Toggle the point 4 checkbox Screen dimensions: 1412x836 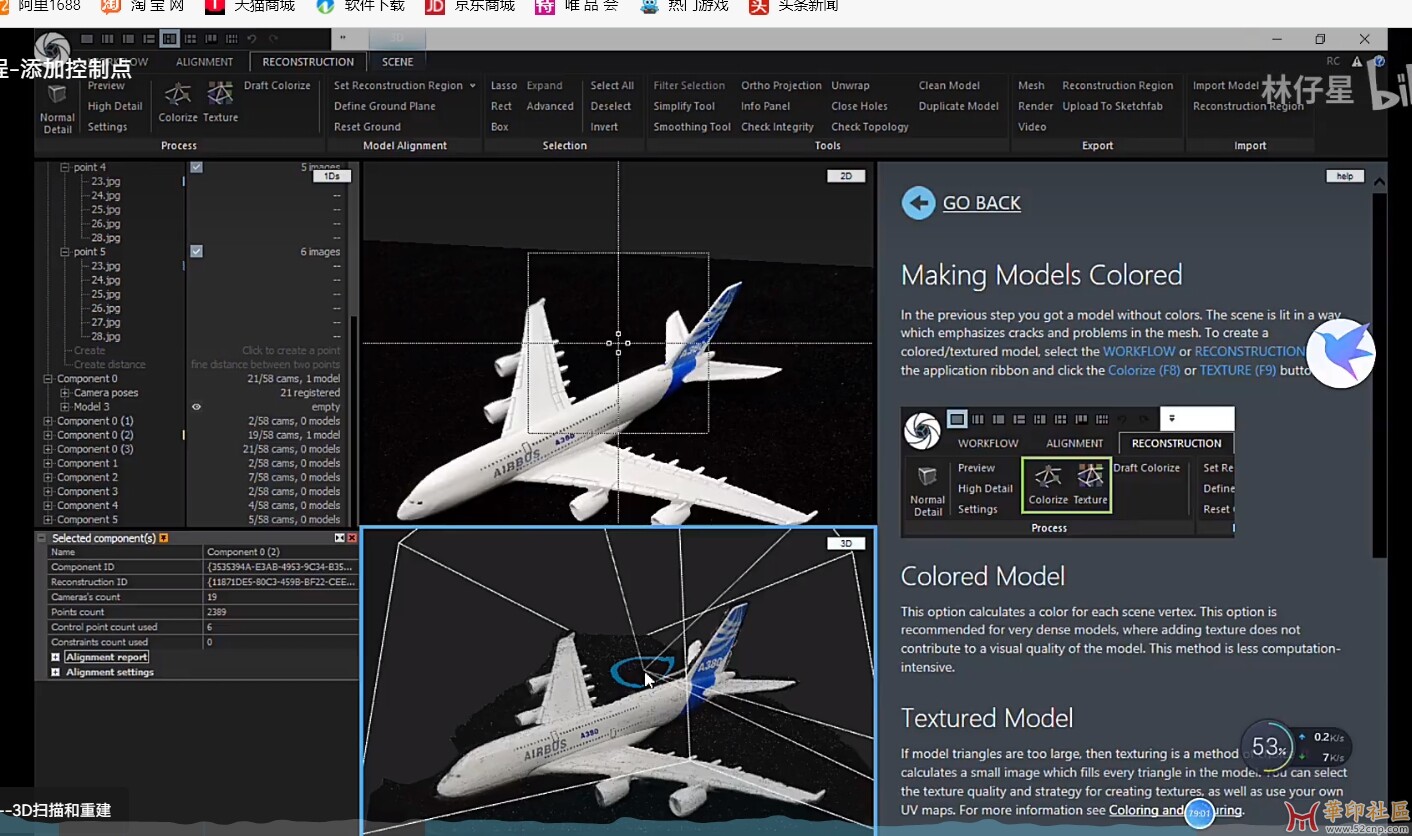click(197, 167)
